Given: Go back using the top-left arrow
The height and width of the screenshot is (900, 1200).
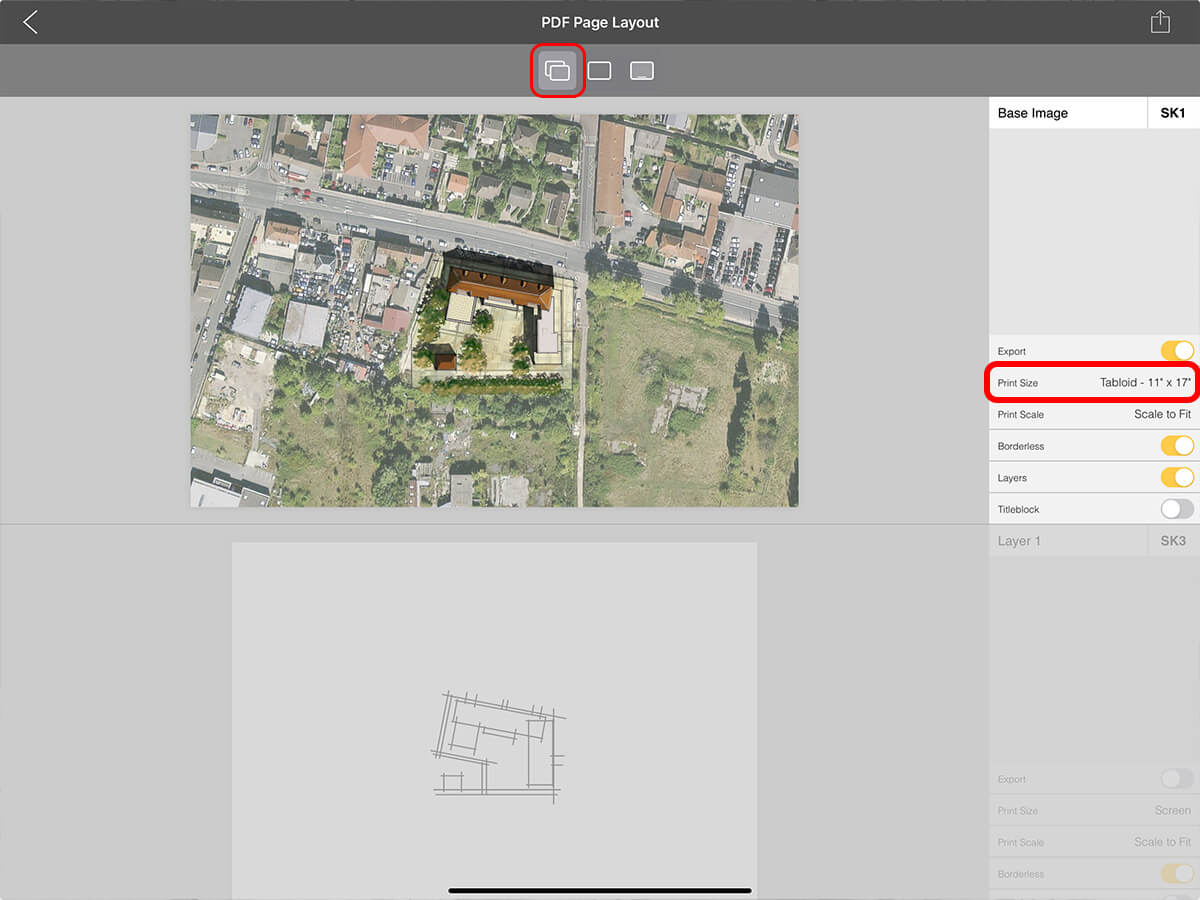Looking at the screenshot, I should point(31,22).
